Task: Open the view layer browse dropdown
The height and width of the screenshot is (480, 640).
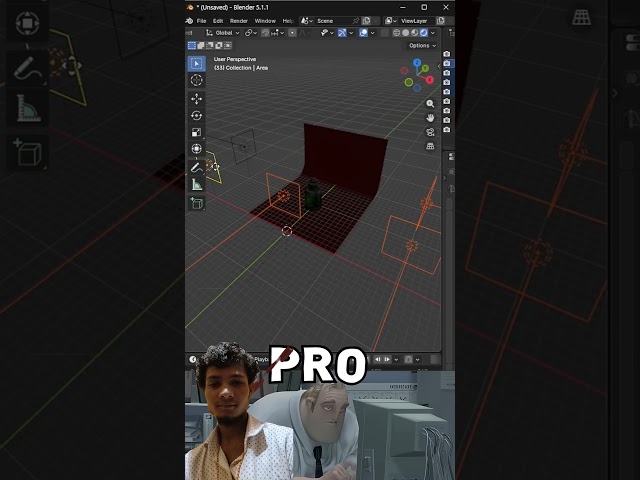Action: (x=391, y=20)
